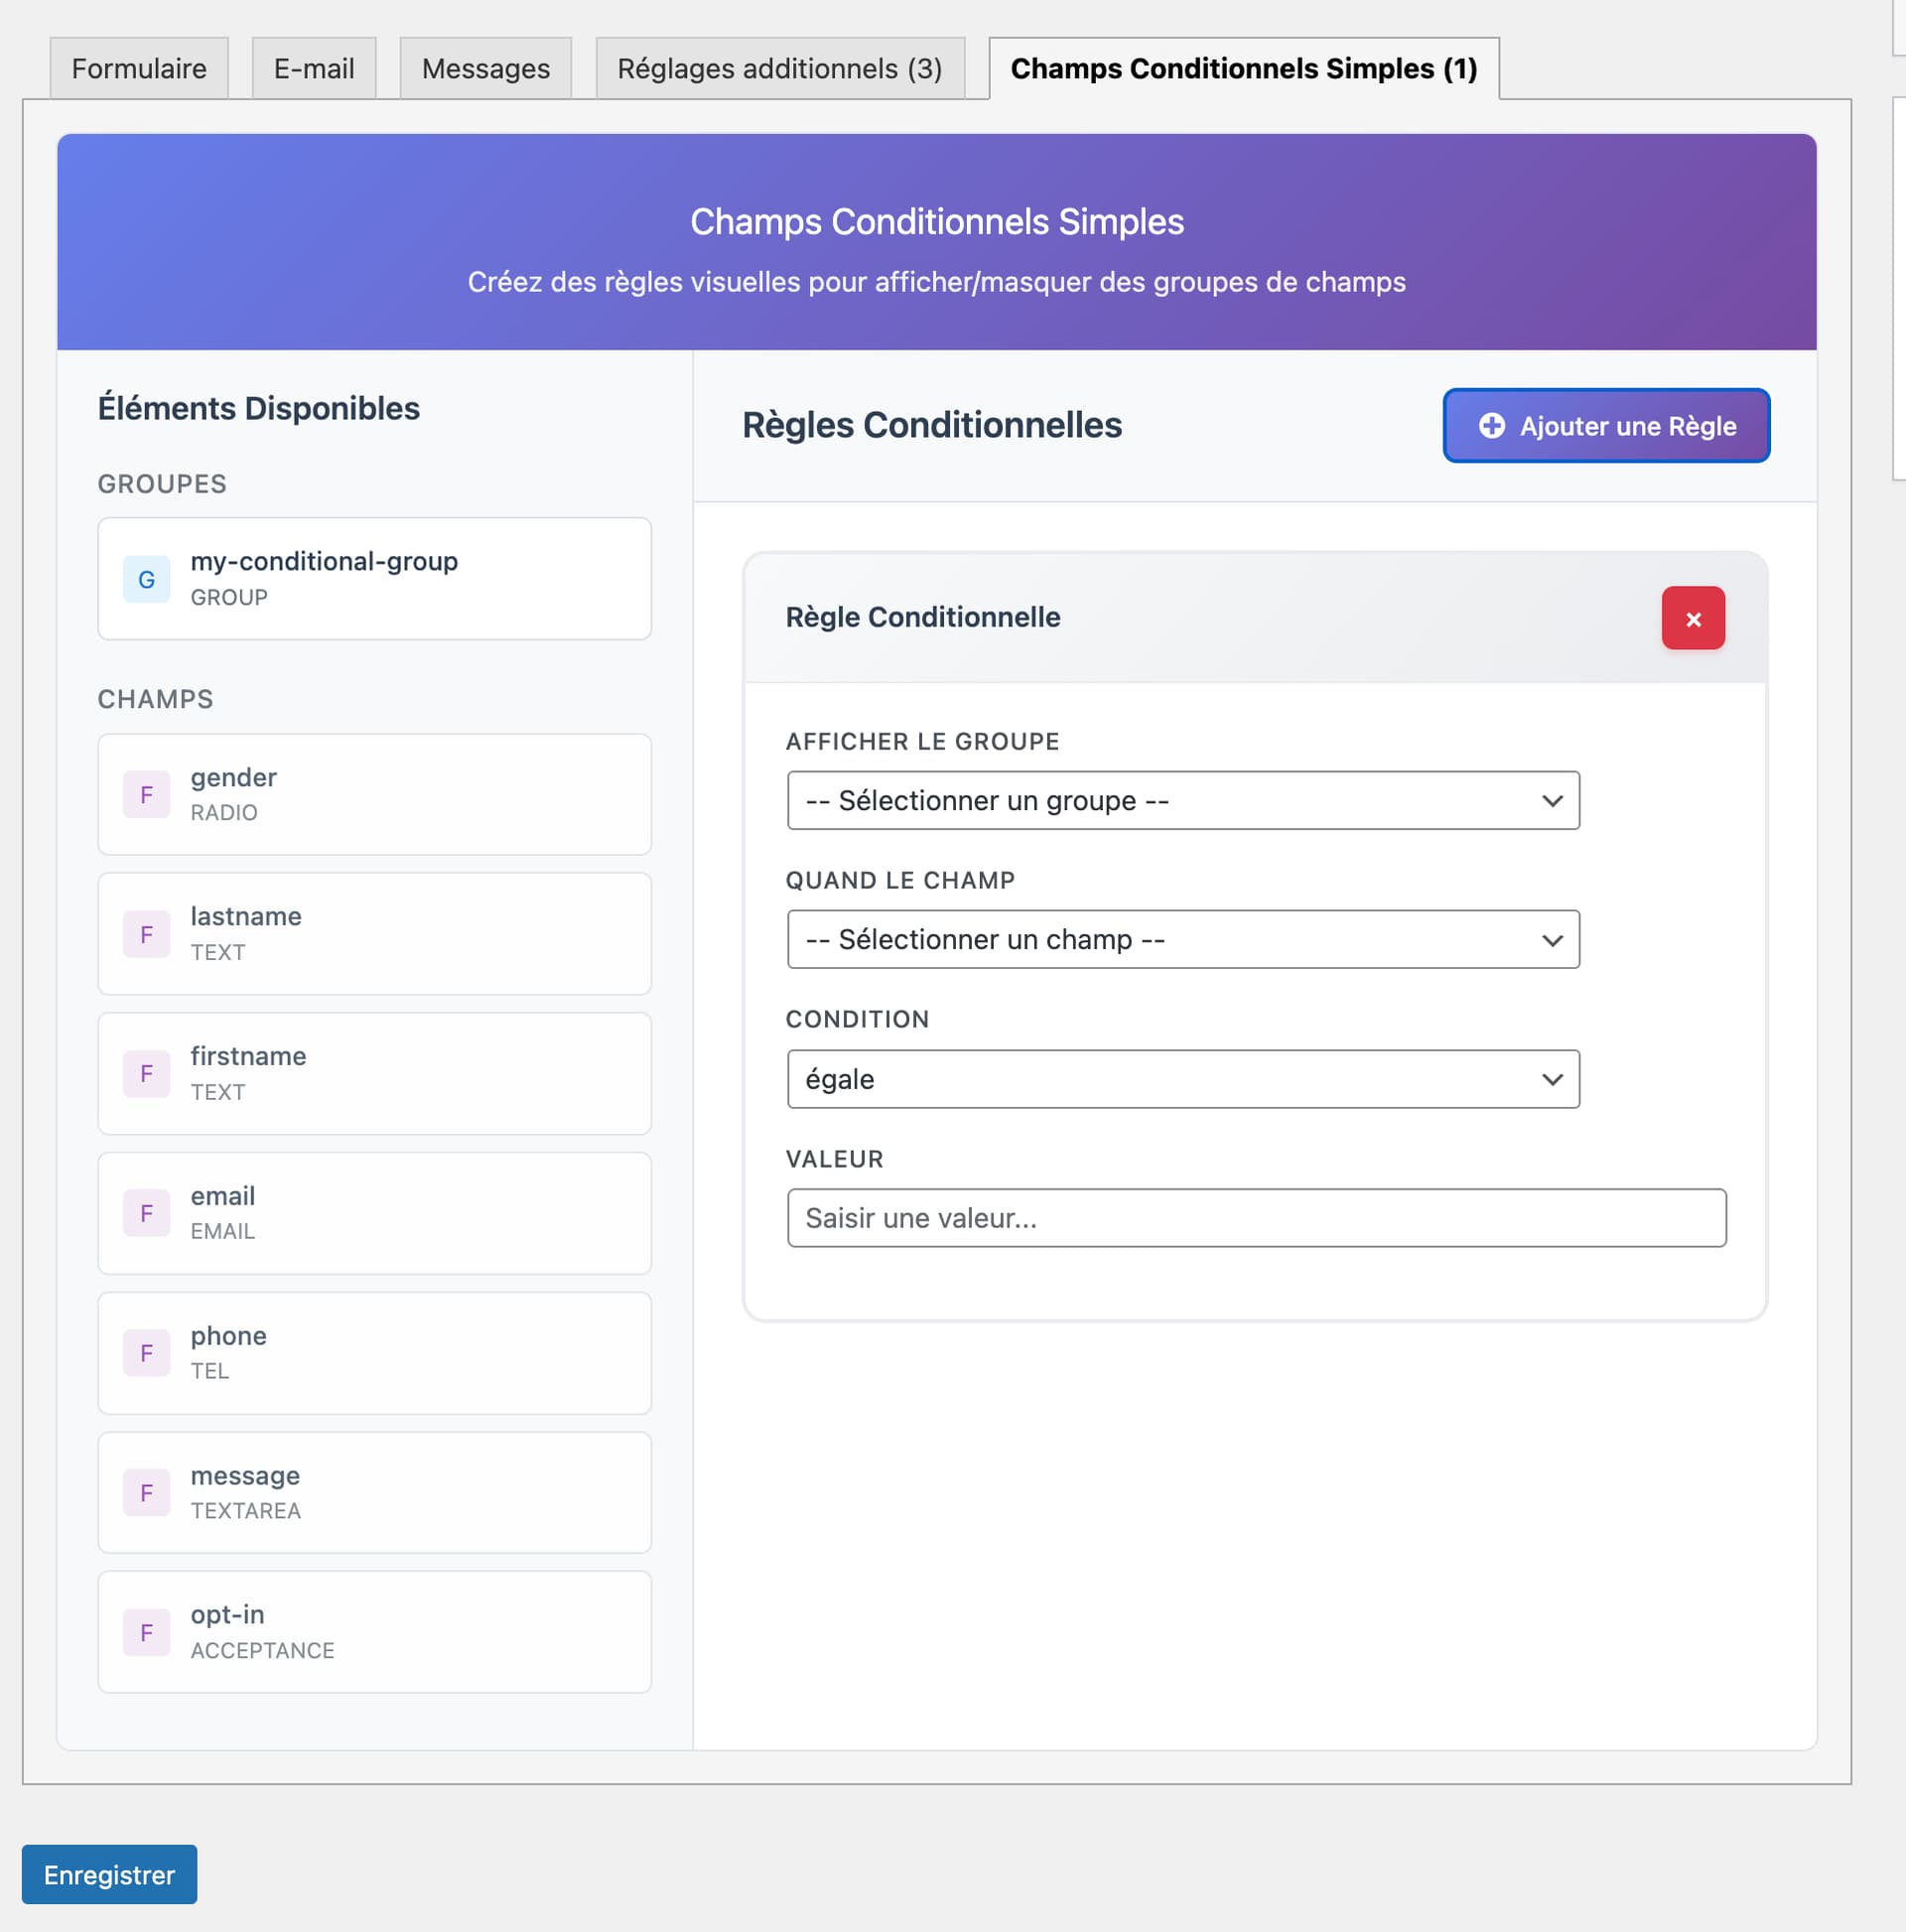
Task: Focus the Valeur input field
Action: click(x=1255, y=1218)
